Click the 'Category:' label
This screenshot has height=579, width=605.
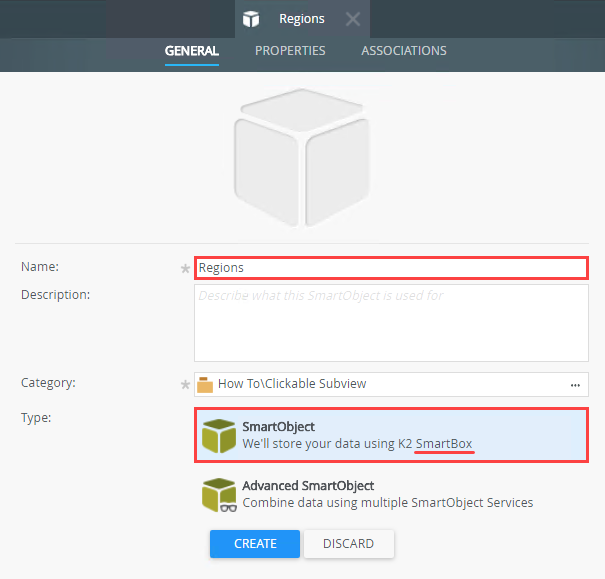[x=48, y=383]
